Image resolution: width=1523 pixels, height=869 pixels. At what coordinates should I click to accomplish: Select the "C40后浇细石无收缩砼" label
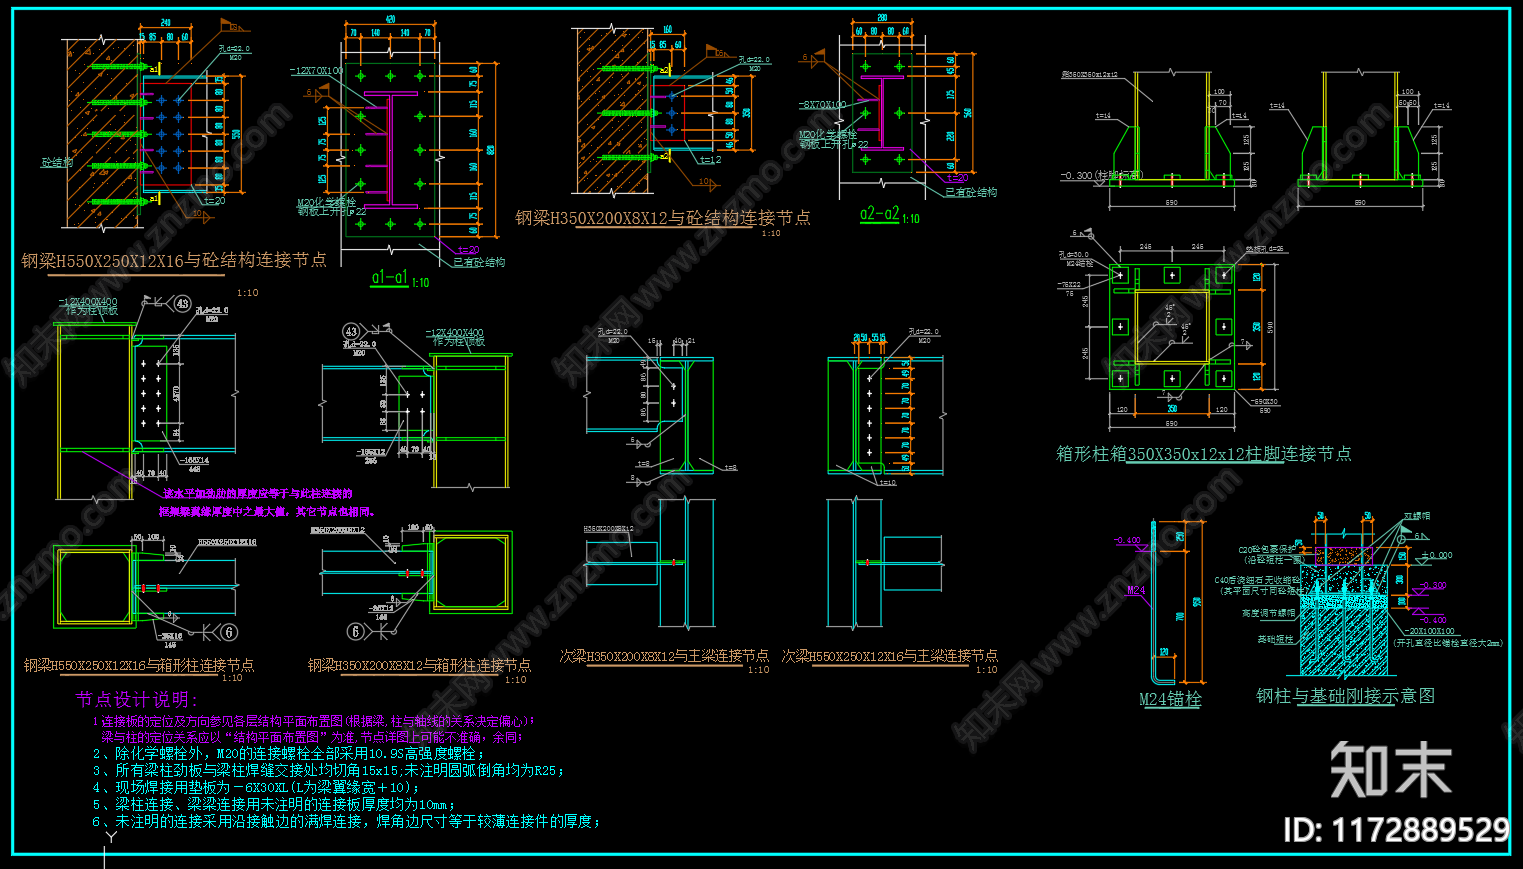(x=1257, y=580)
